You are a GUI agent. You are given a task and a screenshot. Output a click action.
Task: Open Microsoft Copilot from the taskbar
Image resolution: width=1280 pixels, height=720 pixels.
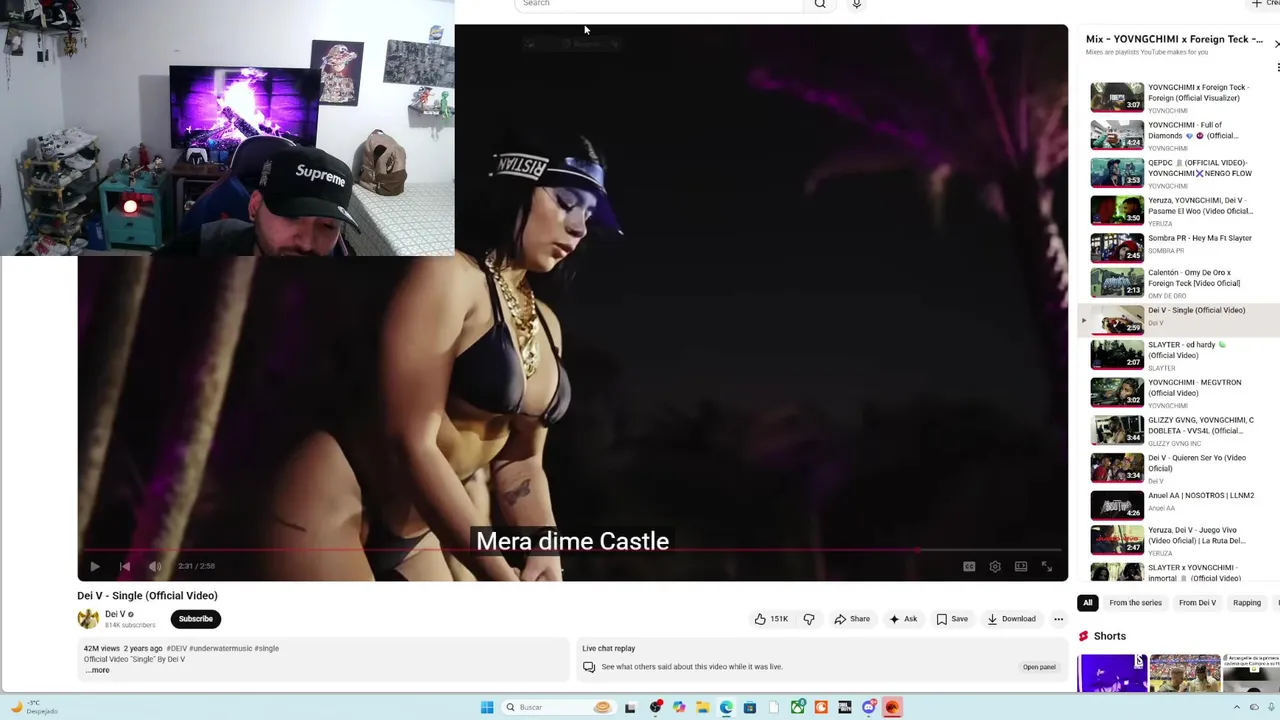point(679,708)
